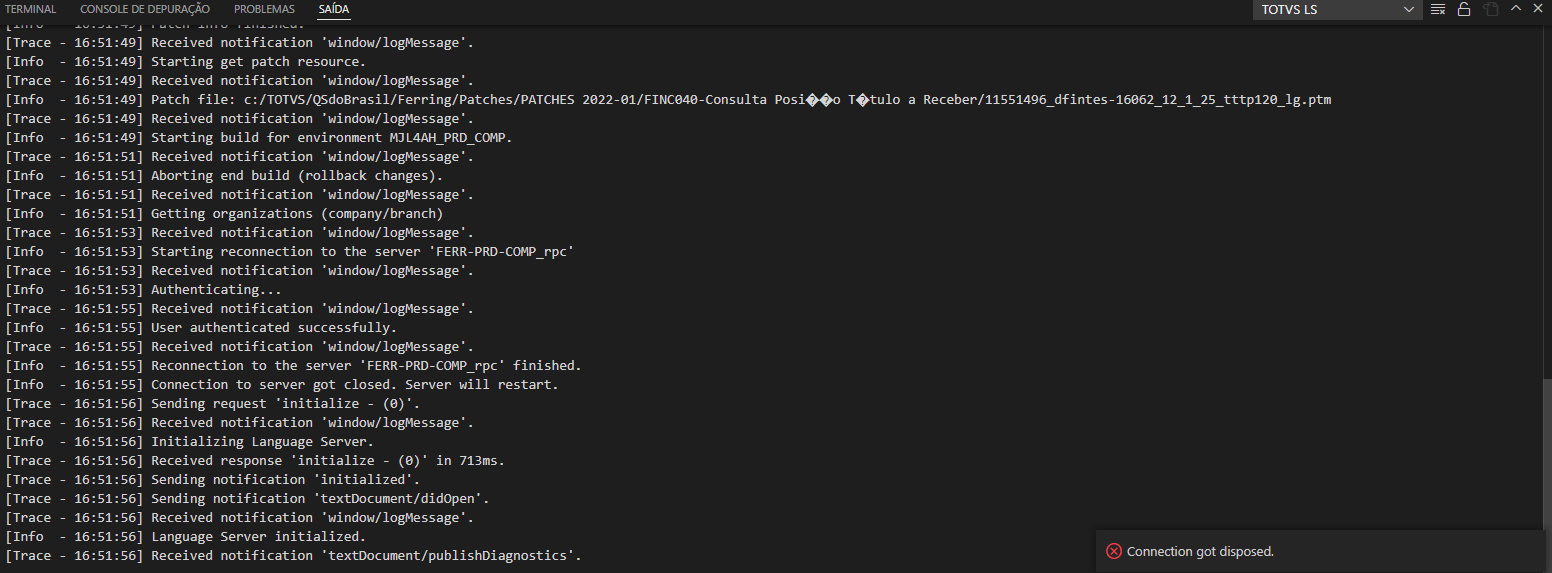Click the open log file icon

(1491, 9)
